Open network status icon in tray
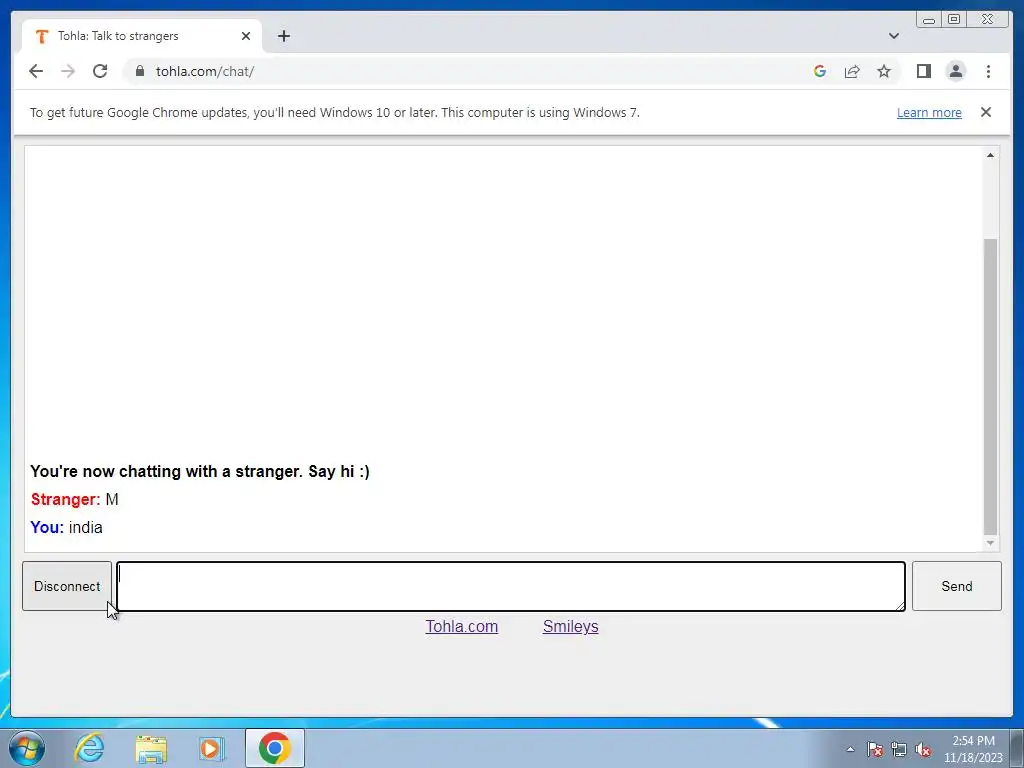Image resolution: width=1024 pixels, height=768 pixels. [899, 749]
